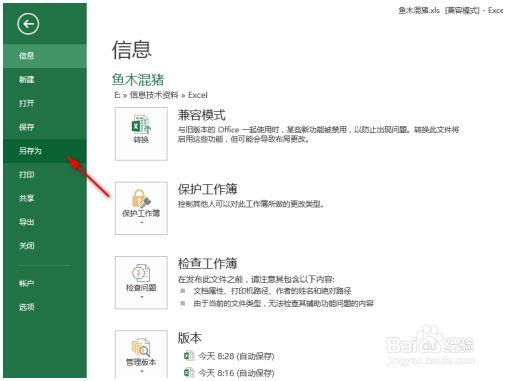Image resolution: width=506 pixels, height=381 pixels.
Task: Open the 帐户 (Account) page
Action: coord(45,284)
